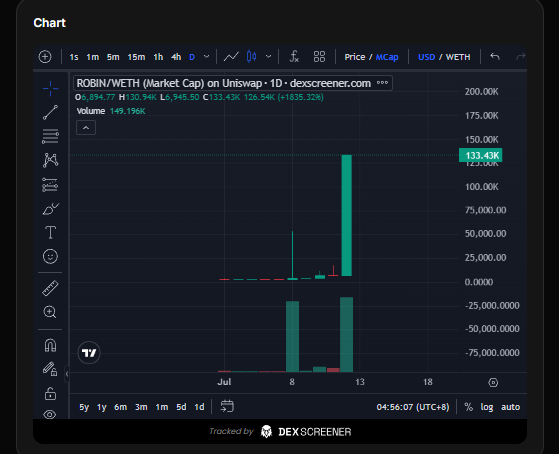Activate the zoom in tool
The height and width of the screenshot is (454, 559).
50,312
